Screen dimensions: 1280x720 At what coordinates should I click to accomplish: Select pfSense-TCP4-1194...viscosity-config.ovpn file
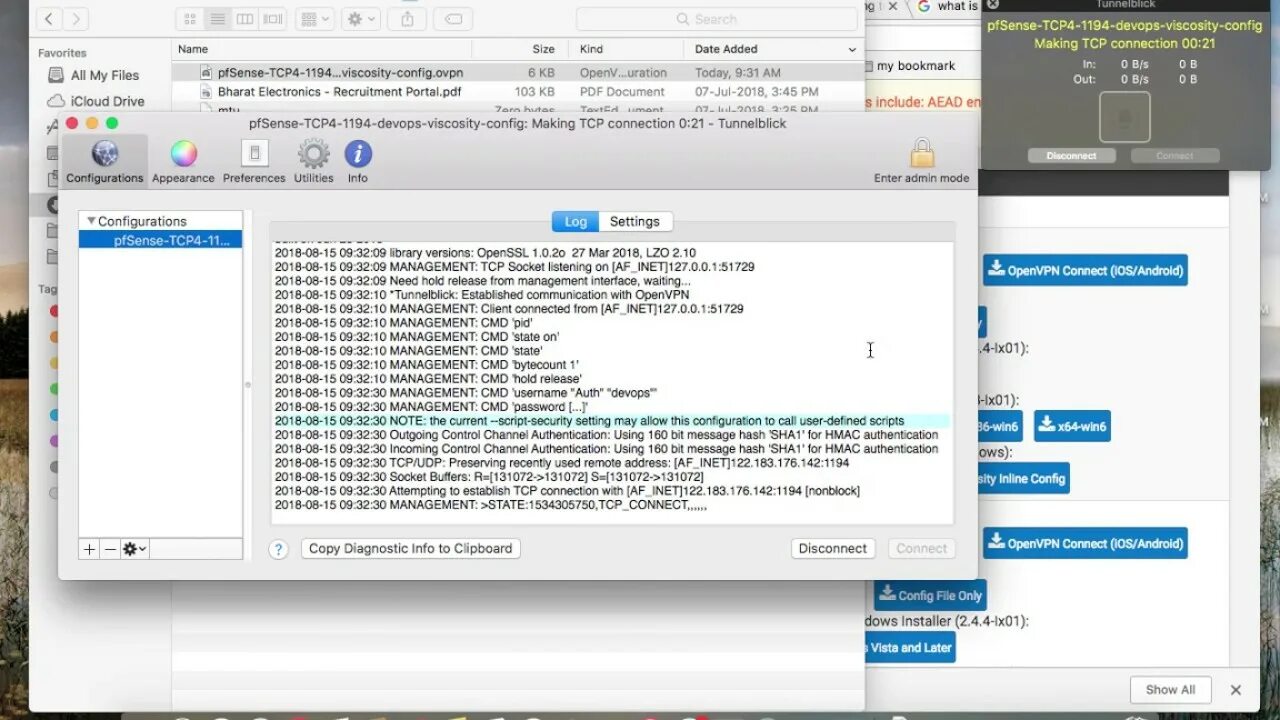517,73
